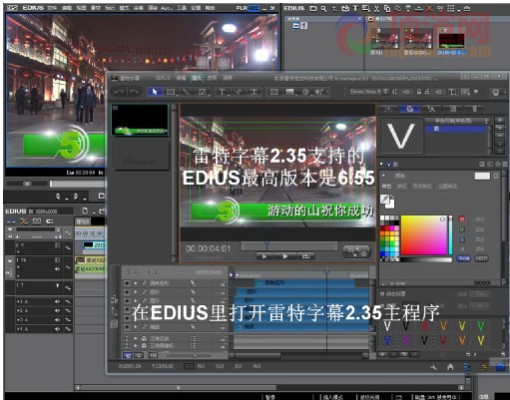Select the horizontal text T tool
This screenshot has width=510, height=400.
(x=221, y=92)
